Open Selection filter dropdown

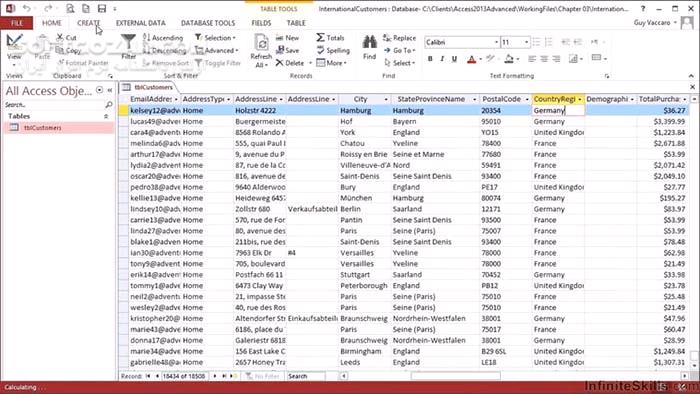(215, 38)
